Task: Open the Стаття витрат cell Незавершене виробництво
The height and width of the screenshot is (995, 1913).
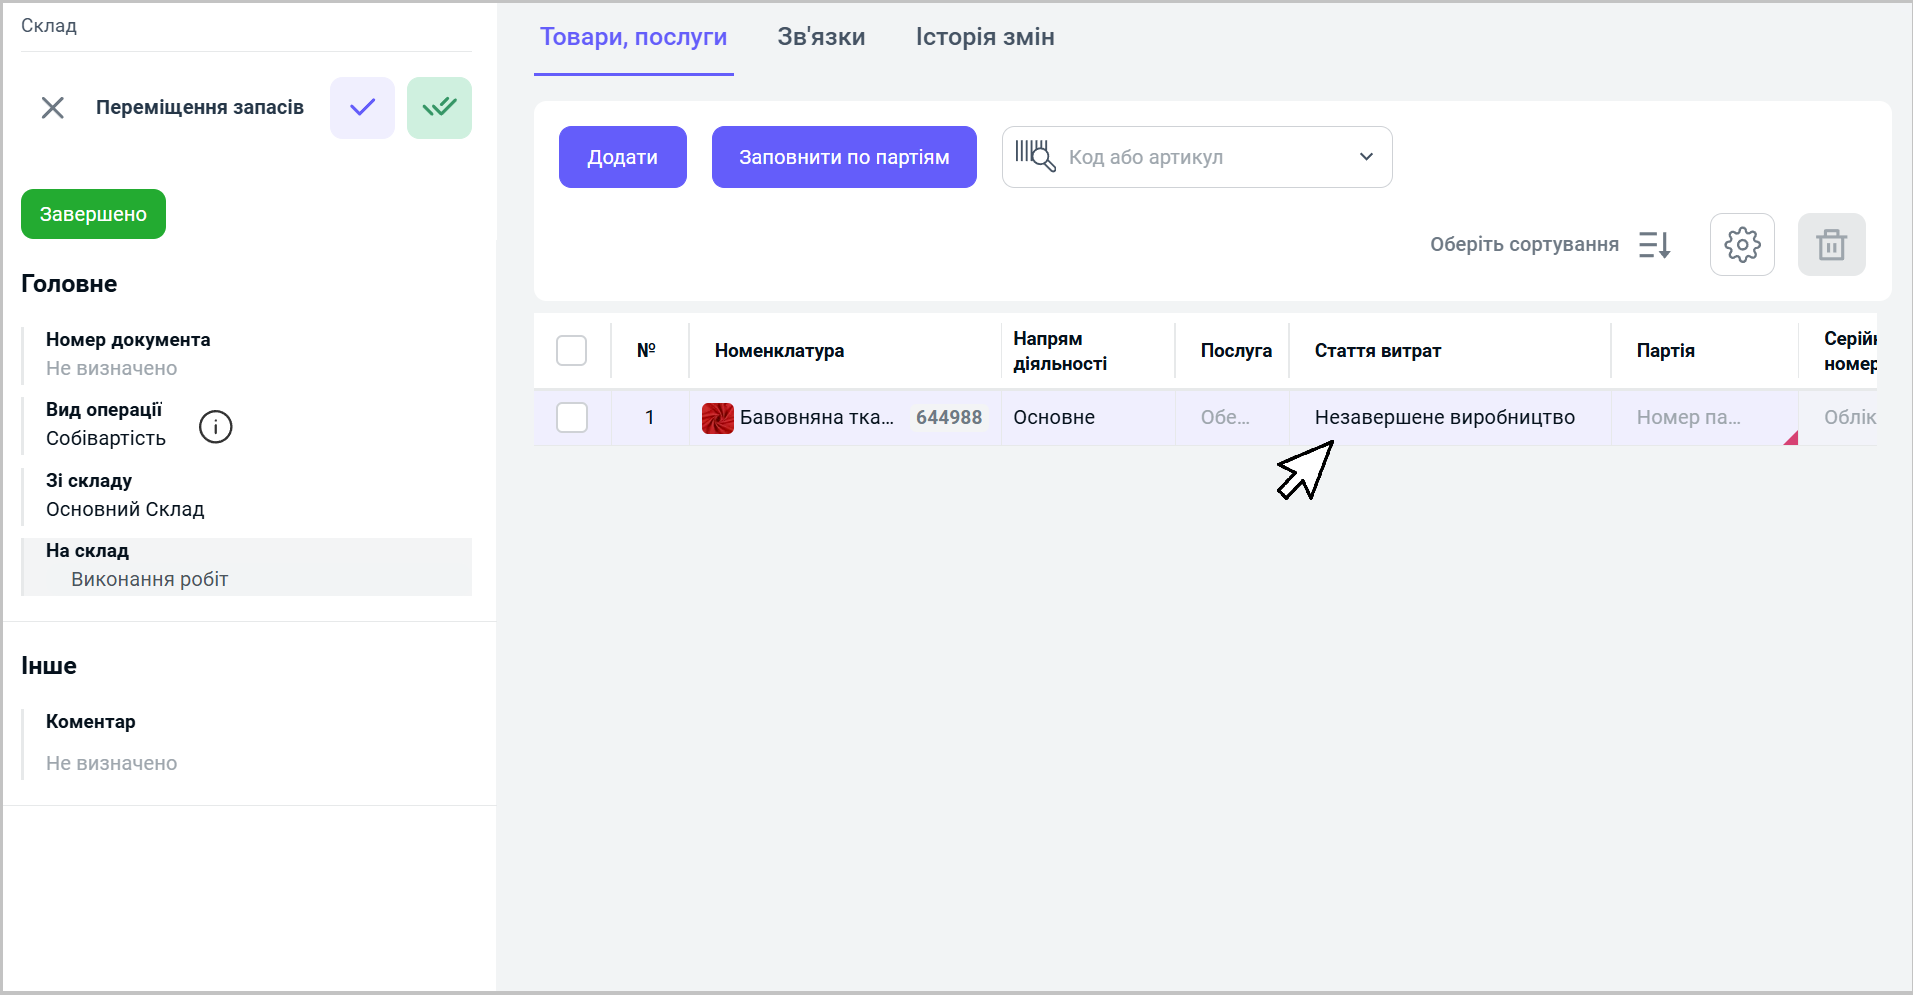Action: [x=1444, y=418]
